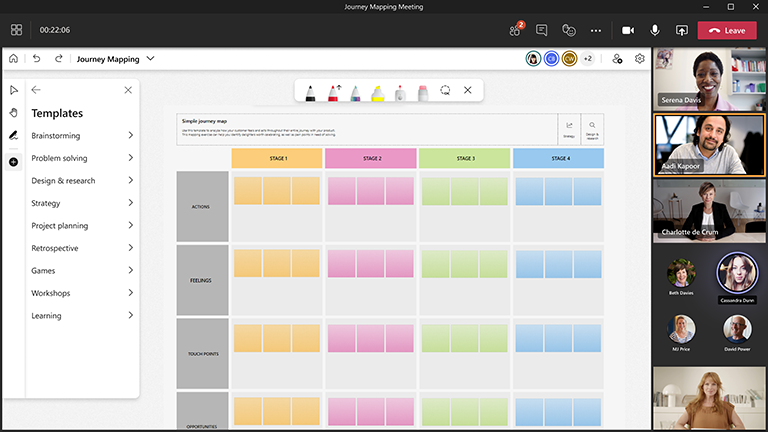
Task: Open the whiteboard settings gear
Action: [640, 59]
